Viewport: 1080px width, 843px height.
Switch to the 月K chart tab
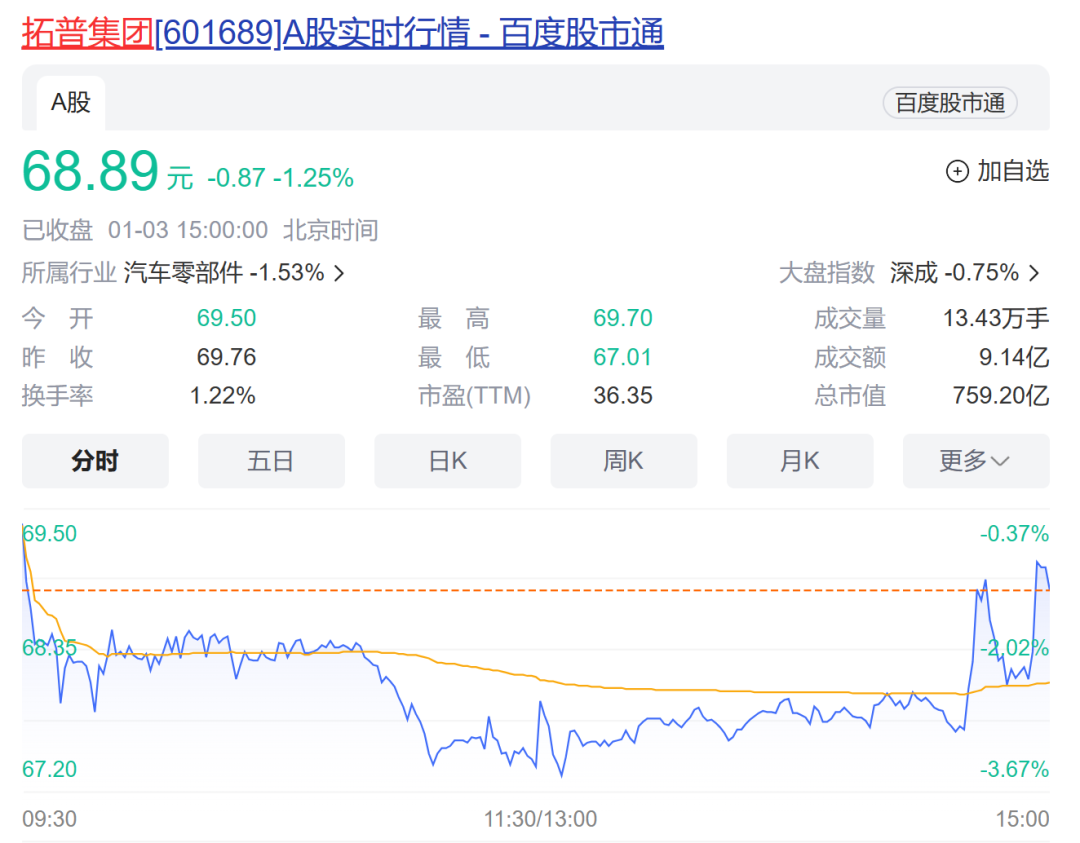pyautogui.click(x=800, y=461)
